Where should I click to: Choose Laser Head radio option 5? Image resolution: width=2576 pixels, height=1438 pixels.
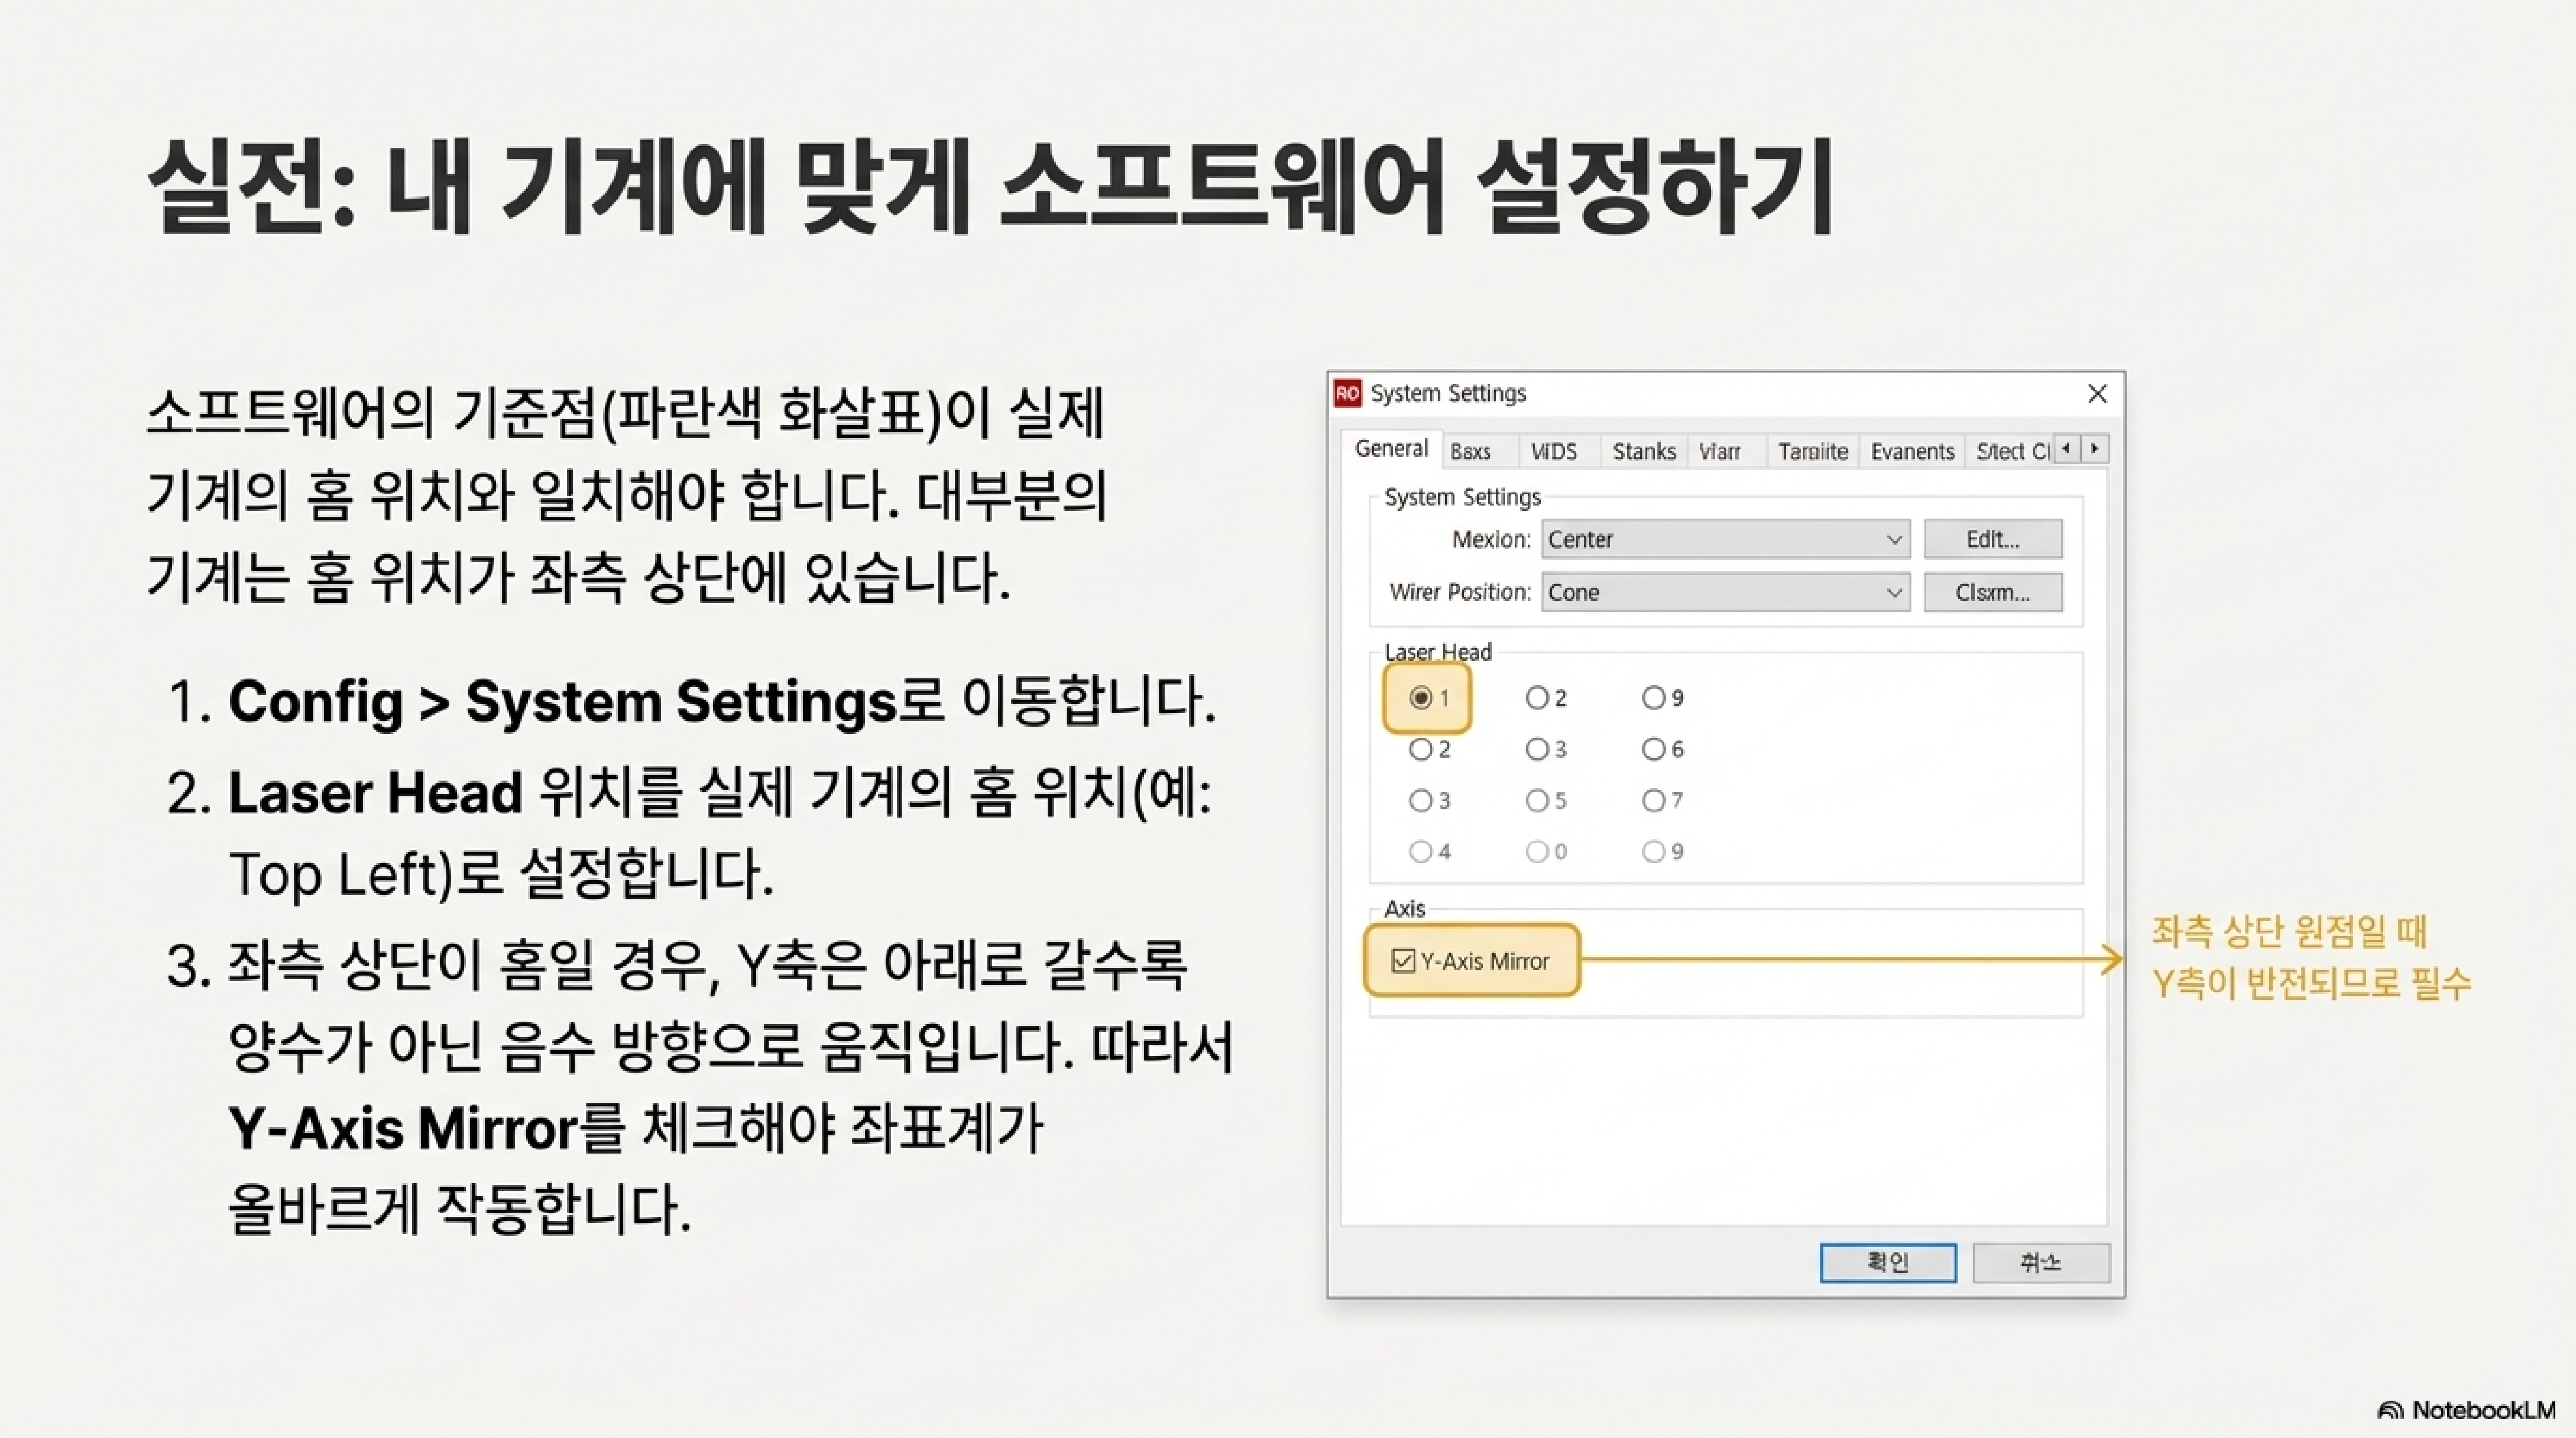pyautogui.click(x=1537, y=800)
